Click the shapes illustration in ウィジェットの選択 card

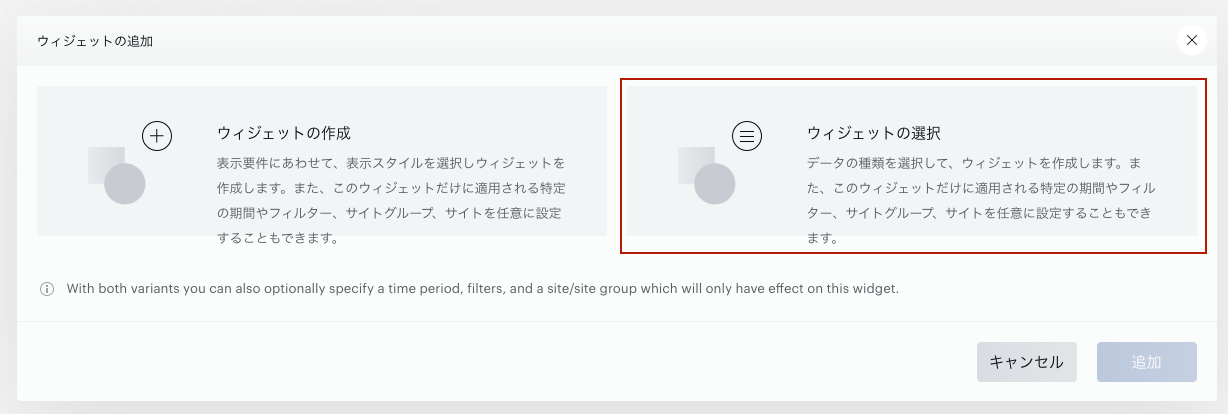tap(720, 162)
